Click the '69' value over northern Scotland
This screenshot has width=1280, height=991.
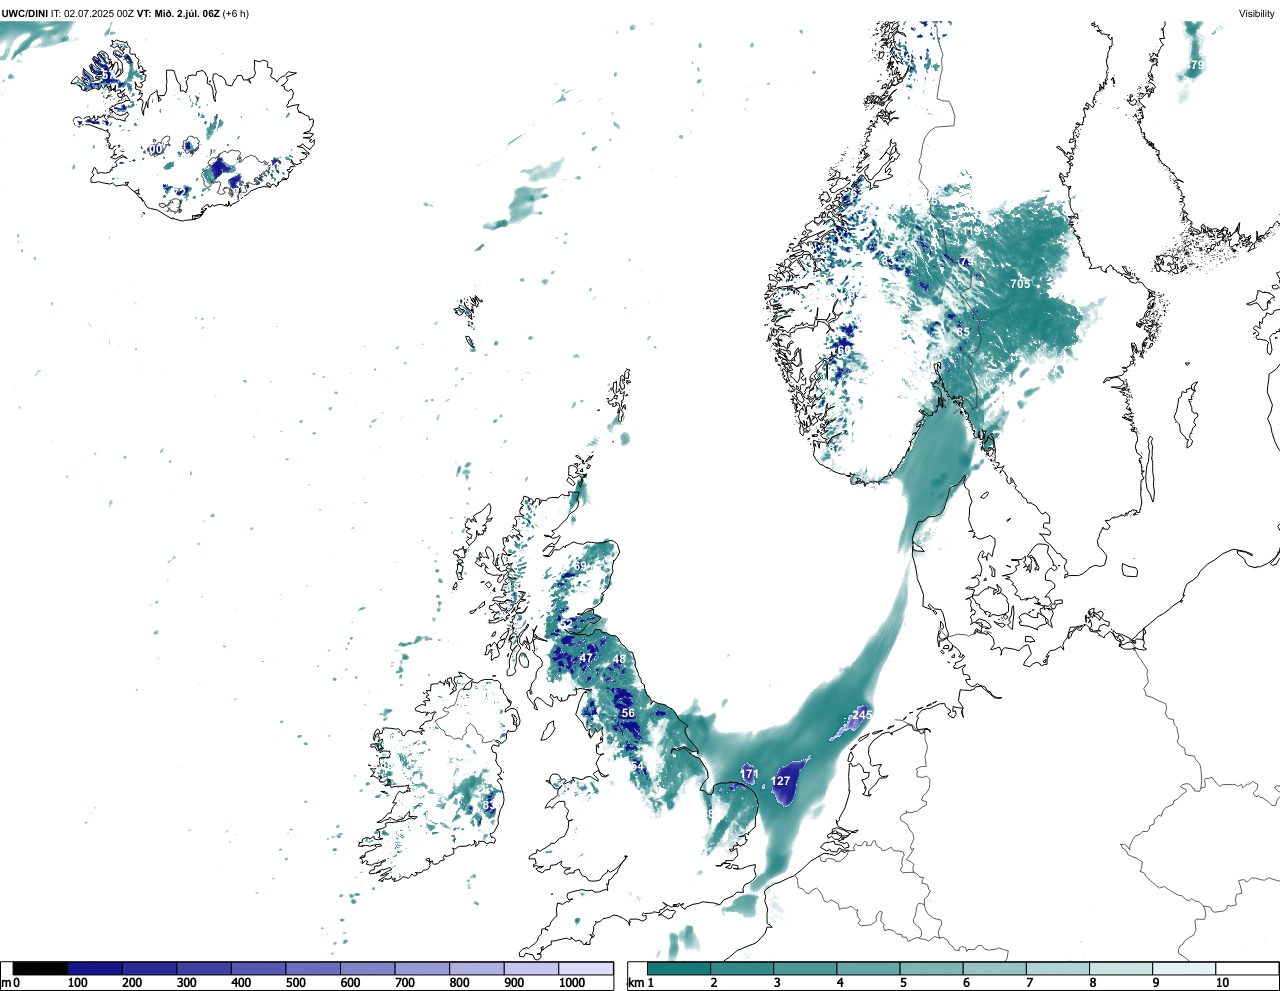pyautogui.click(x=581, y=566)
